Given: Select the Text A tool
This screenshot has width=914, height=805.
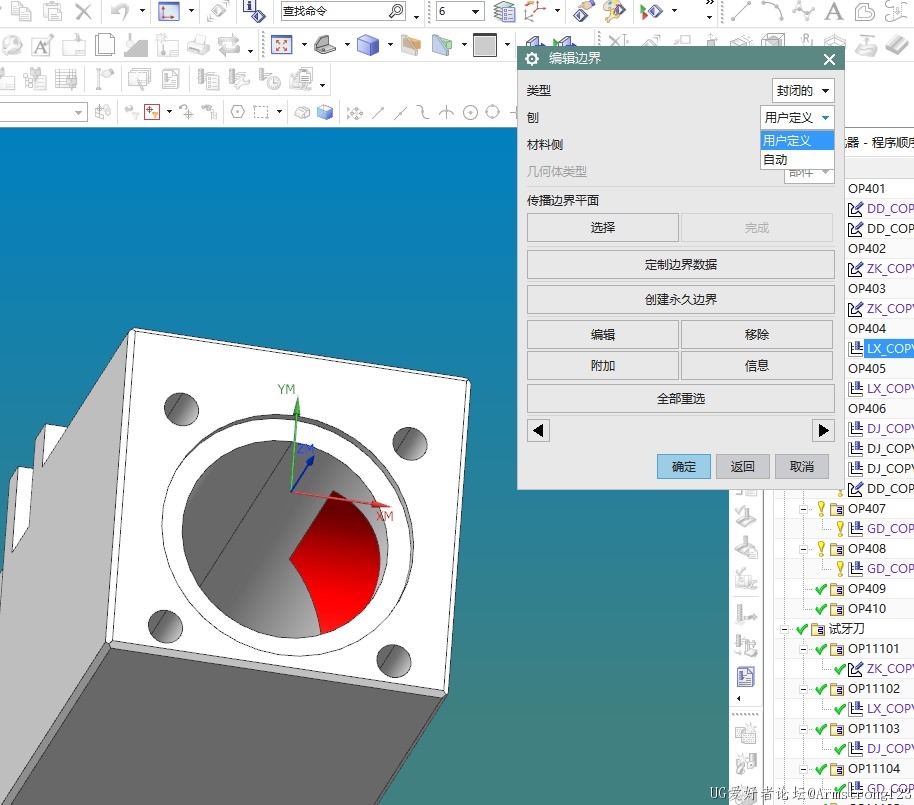Looking at the screenshot, I should (834, 11).
